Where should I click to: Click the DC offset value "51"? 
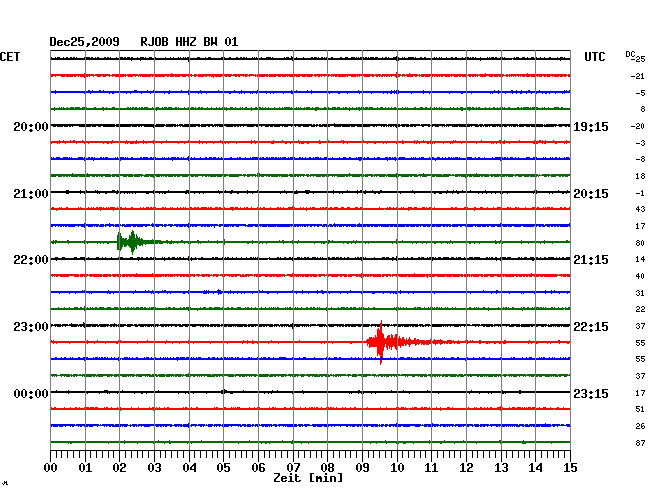click(x=640, y=409)
